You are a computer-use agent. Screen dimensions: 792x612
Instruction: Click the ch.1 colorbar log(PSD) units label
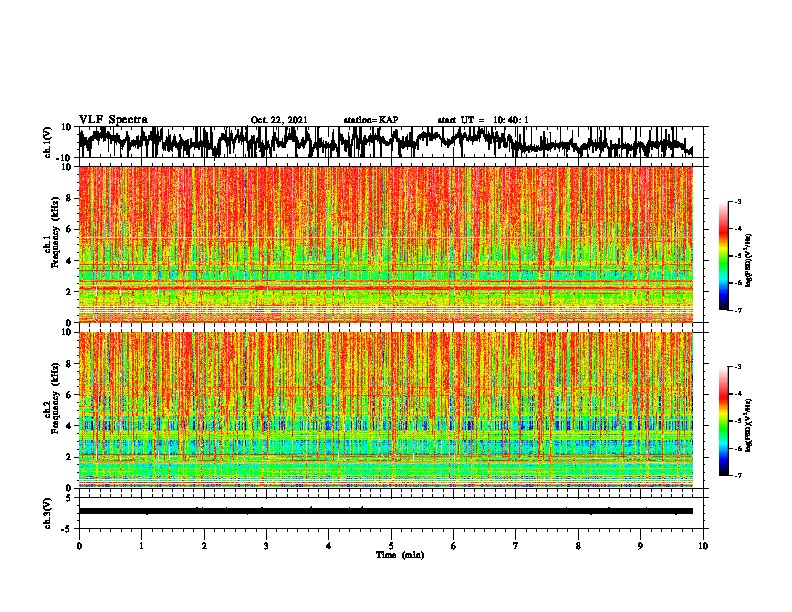[749, 261]
